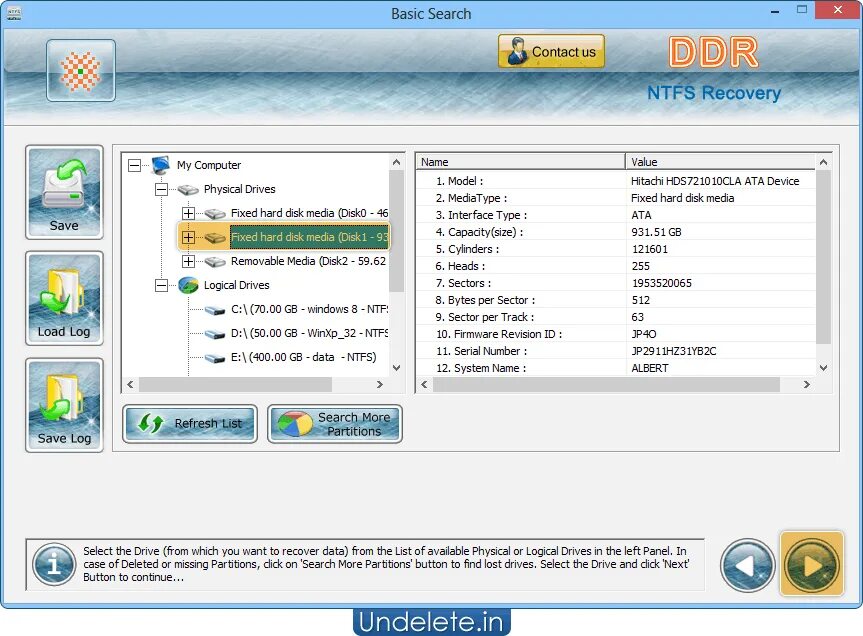Click the Physical Drives disk icon

(x=188, y=190)
